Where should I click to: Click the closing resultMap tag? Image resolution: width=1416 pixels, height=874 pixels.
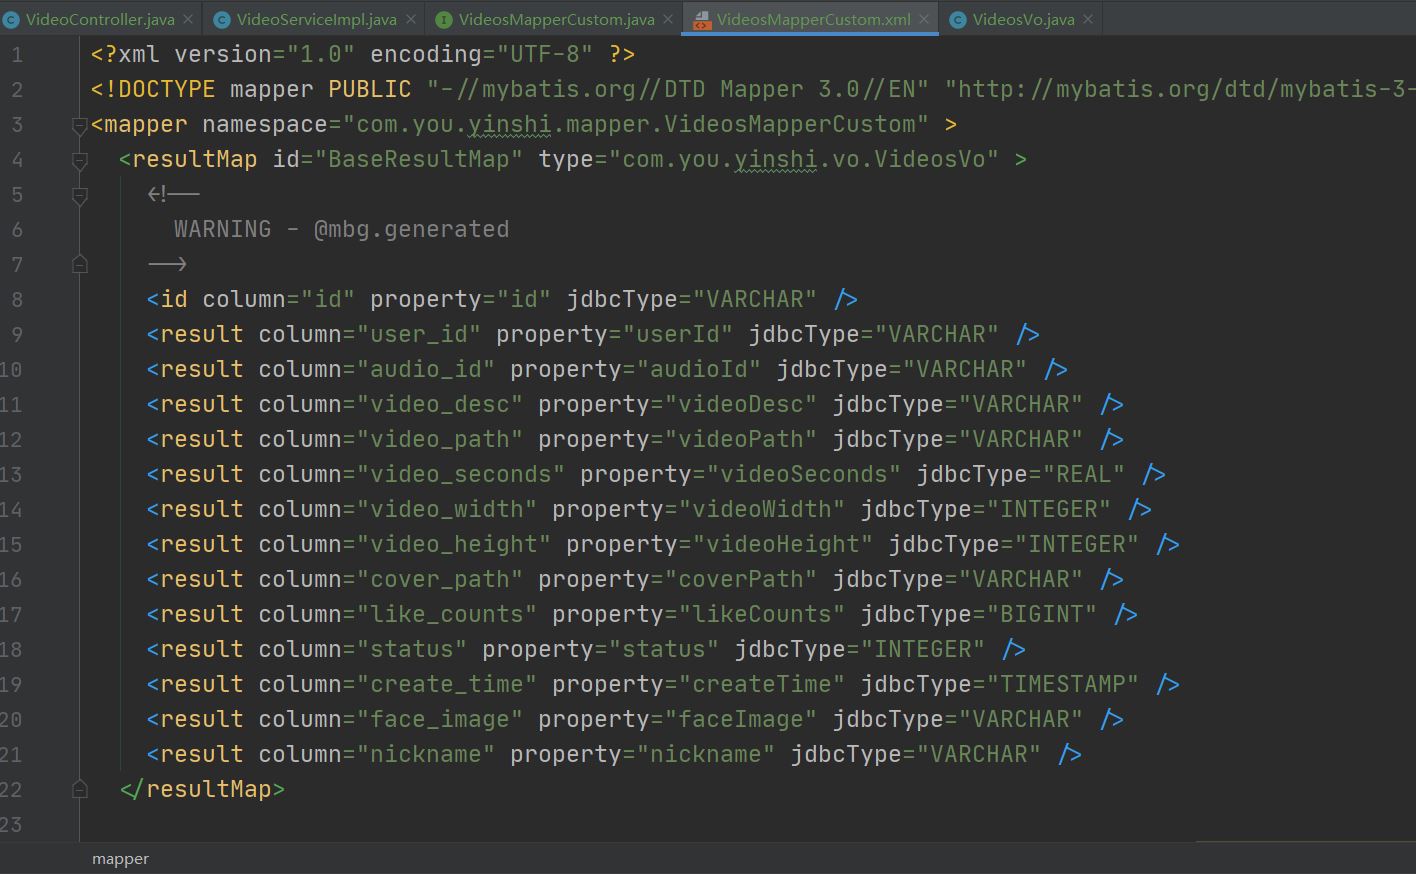coord(202,789)
